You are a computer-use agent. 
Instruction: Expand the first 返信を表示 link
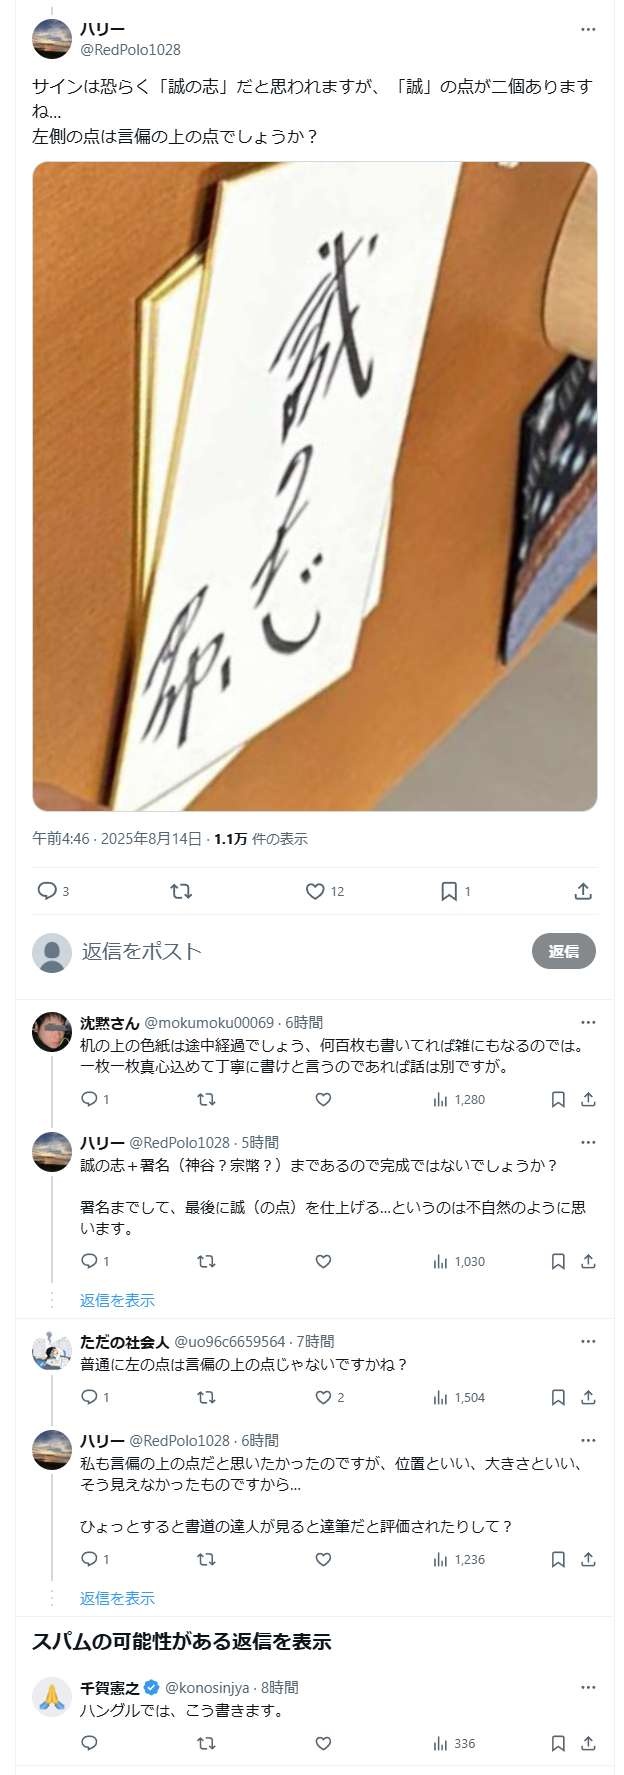[117, 1300]
